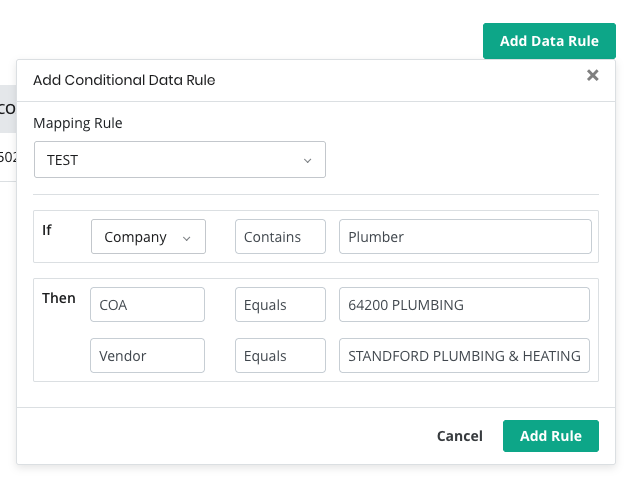
Task: Select the Vendor field box
Action: coord(148,356)
